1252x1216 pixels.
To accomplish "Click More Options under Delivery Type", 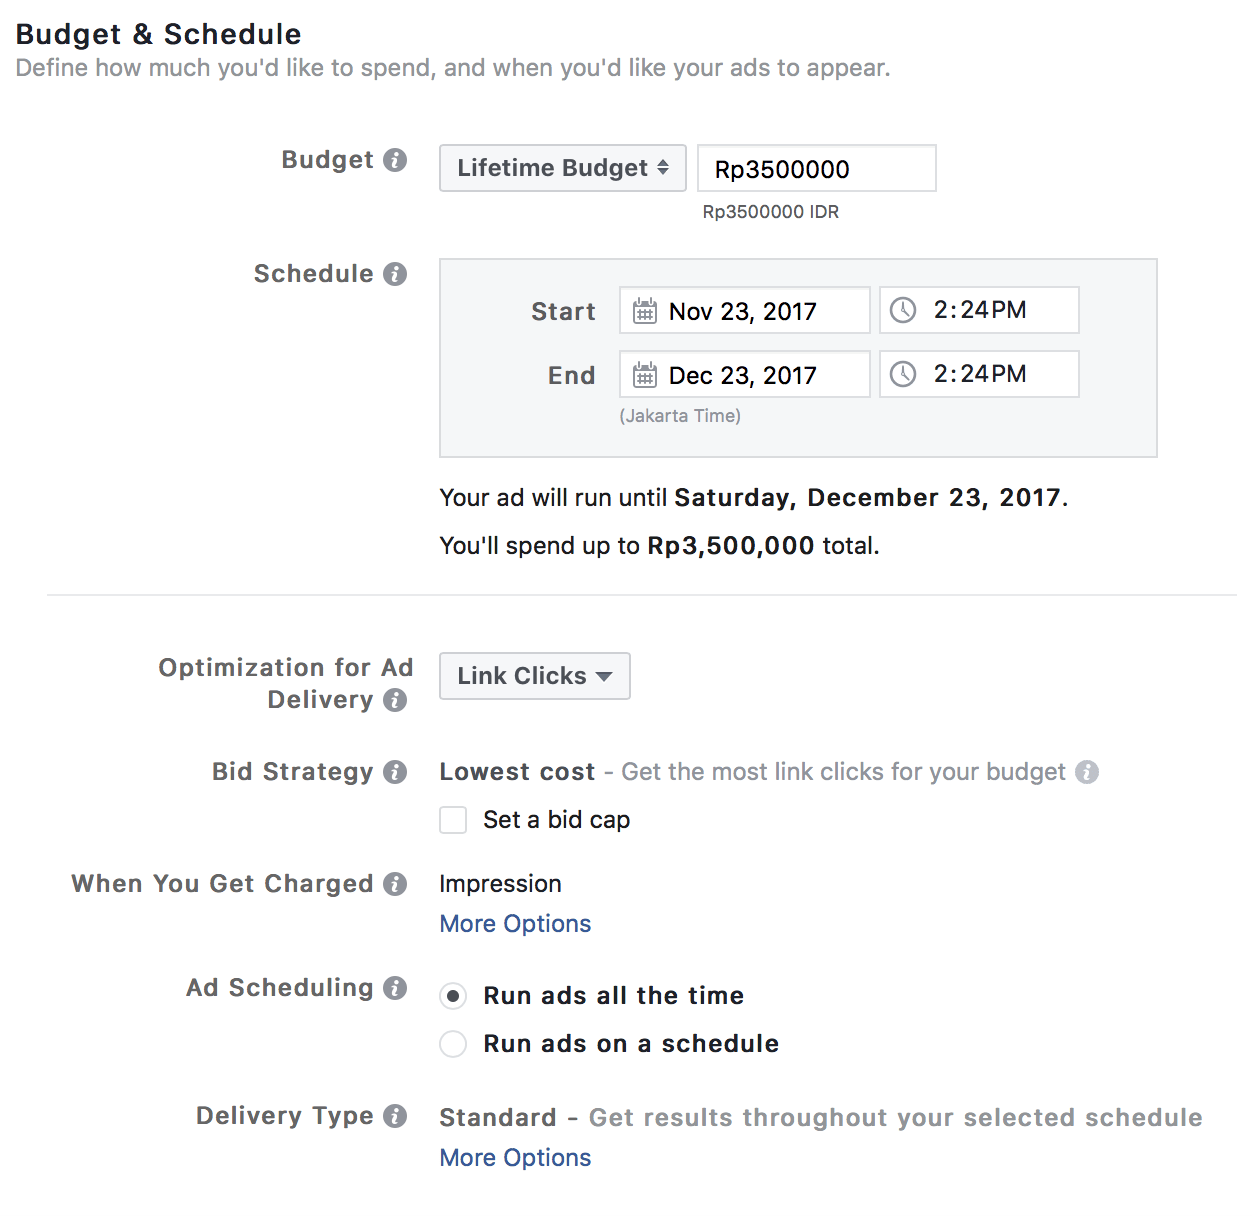I will [515, 1158].
